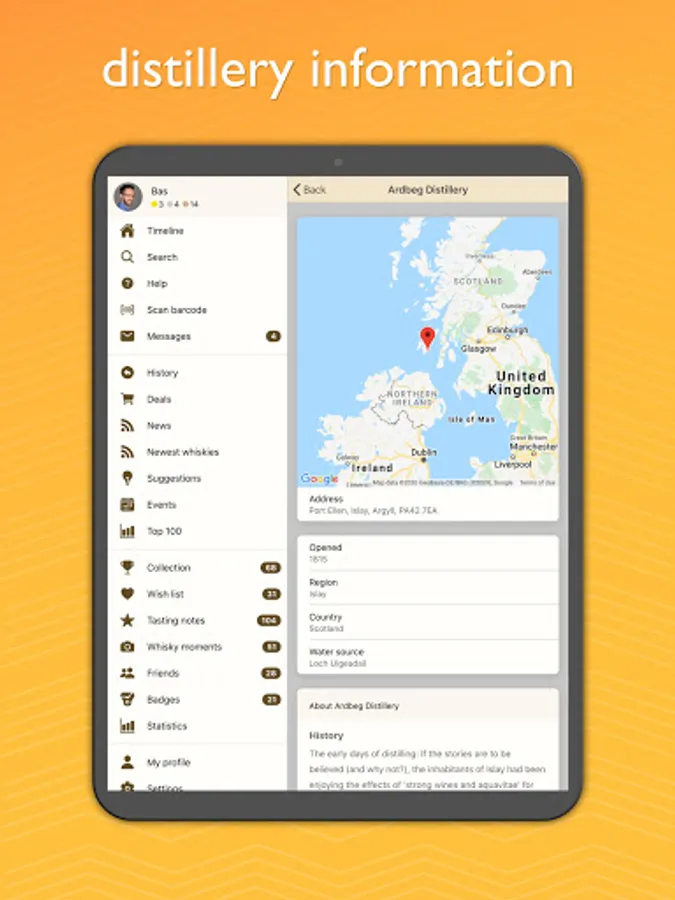This screenshot has width=675, height=900.
Task: Open the Statistics menu label
Action: (x=167, y=726)
